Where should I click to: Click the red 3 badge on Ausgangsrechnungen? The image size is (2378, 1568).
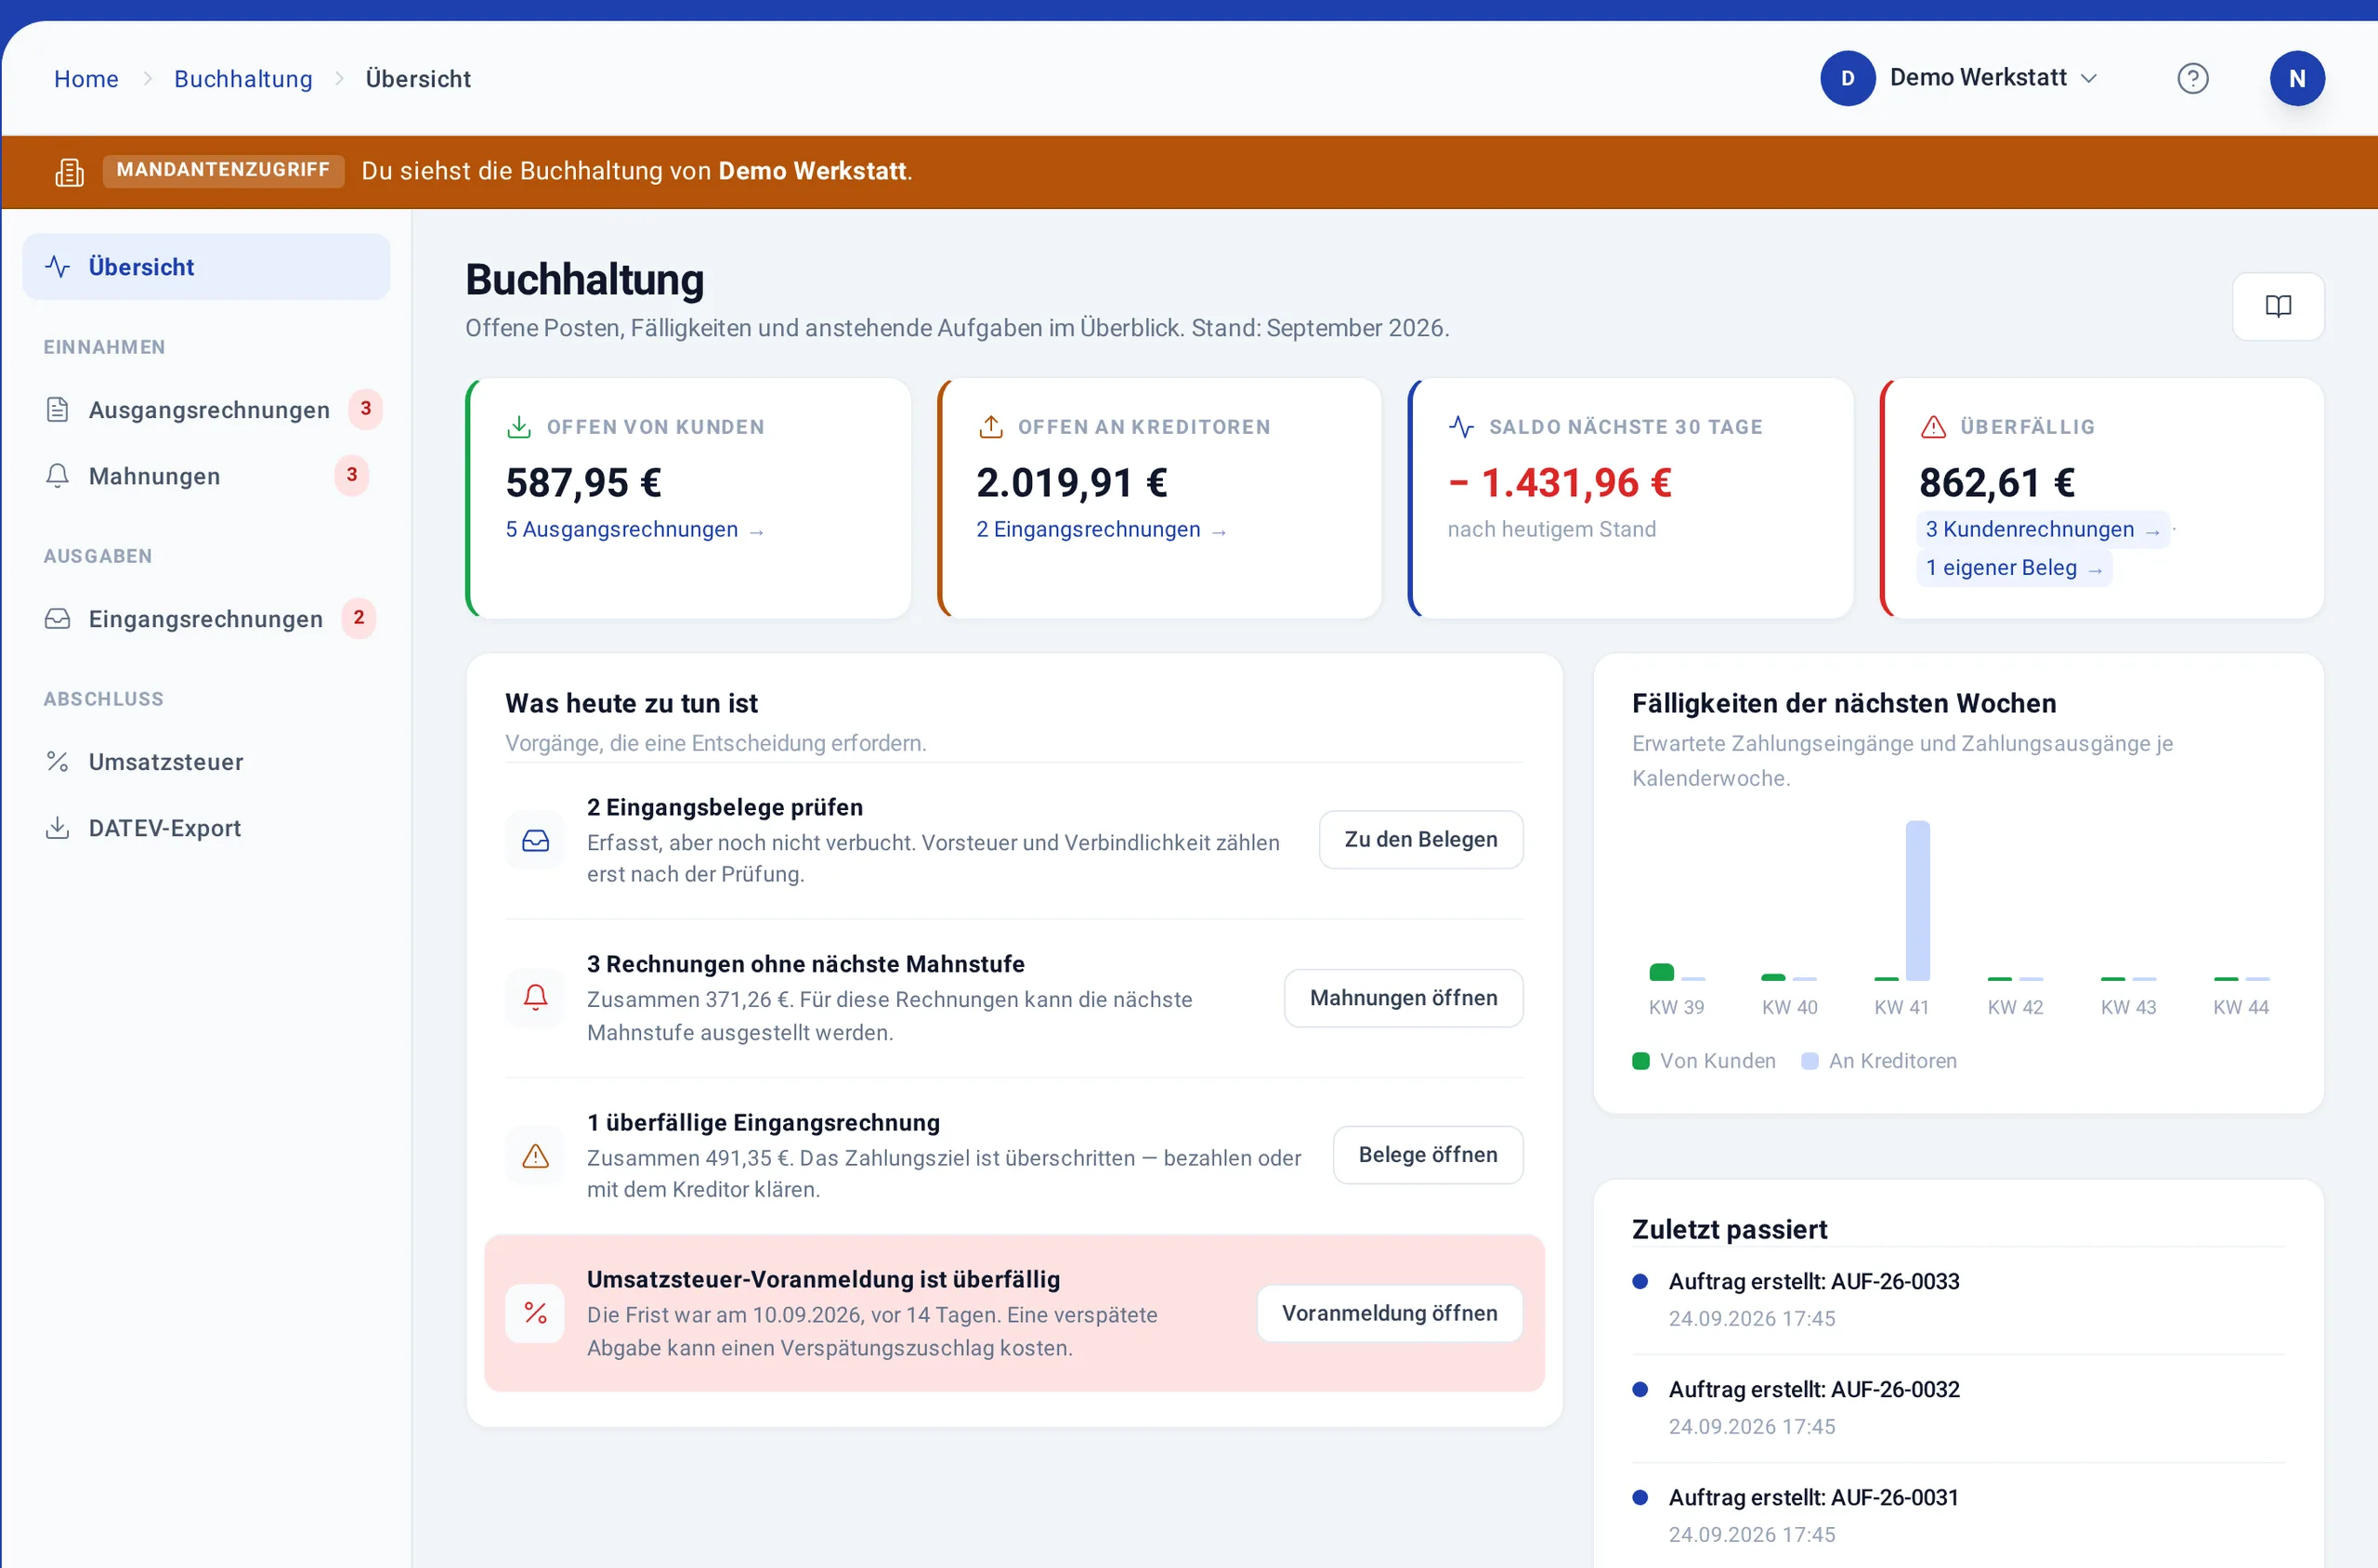[x=365, y=409]
